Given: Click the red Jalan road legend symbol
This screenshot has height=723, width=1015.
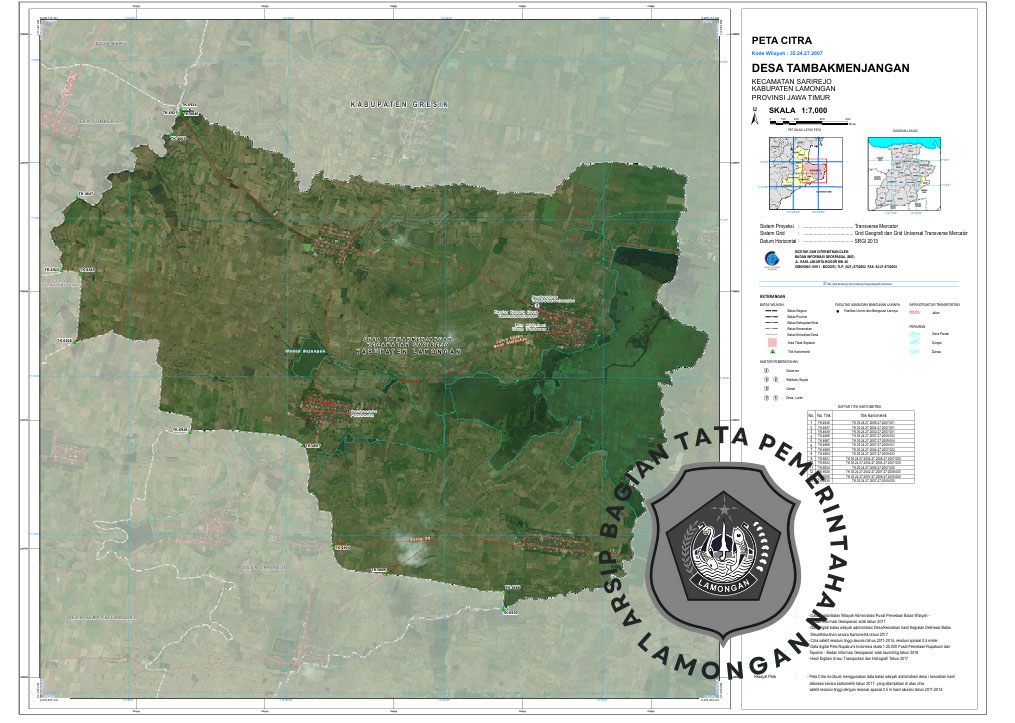Looking at the screenshot, I should 914,313.
